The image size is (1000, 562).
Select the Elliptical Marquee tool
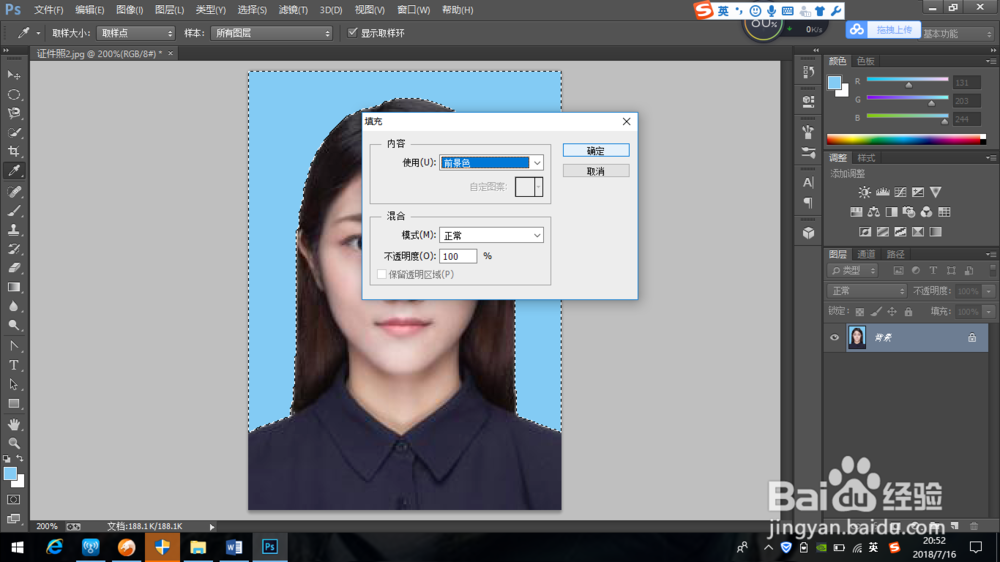(x=13, y=94)
